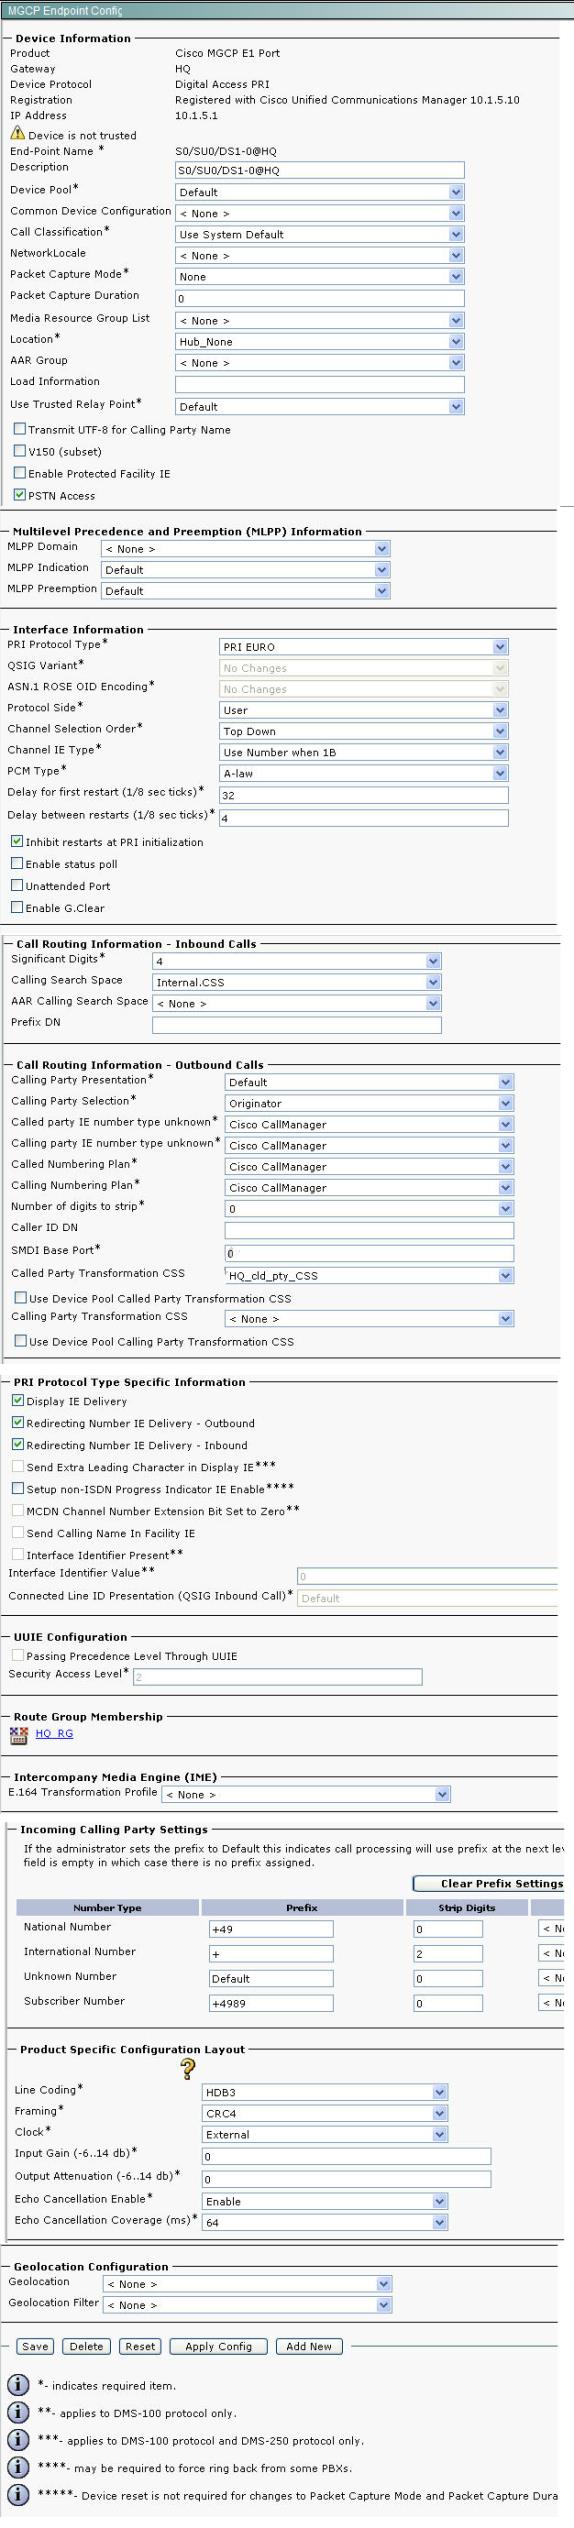
Task: Enable Protected Facility IE checkbox
Action: 20,473
